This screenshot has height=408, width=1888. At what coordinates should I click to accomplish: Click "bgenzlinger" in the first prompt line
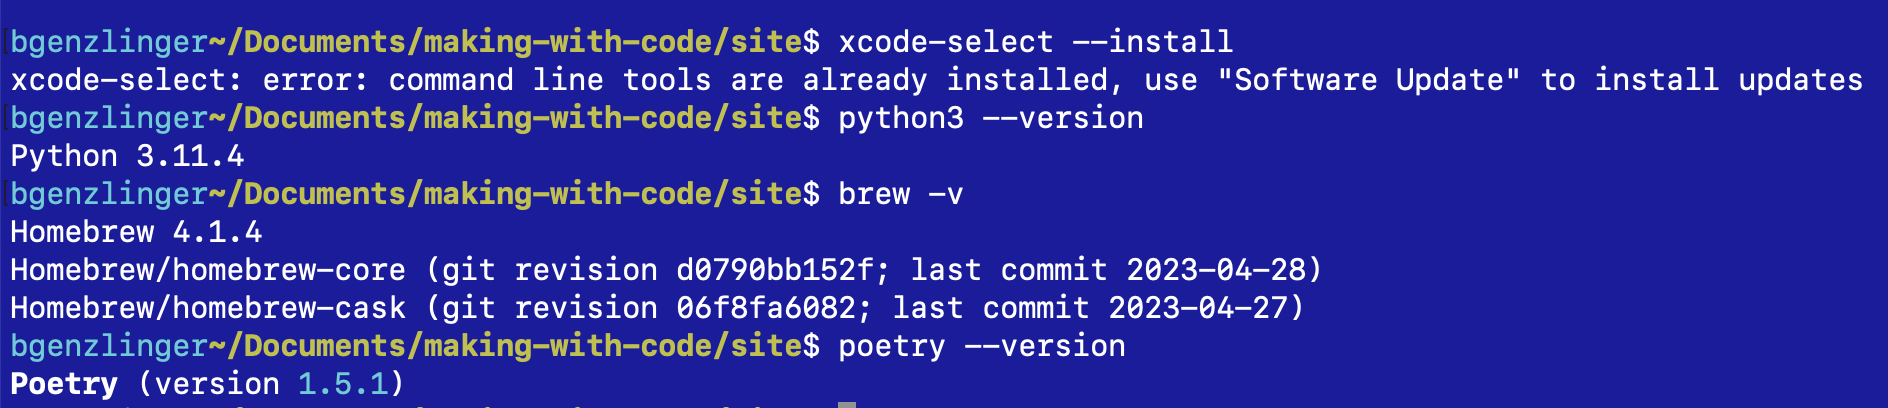tap(108, 42)
